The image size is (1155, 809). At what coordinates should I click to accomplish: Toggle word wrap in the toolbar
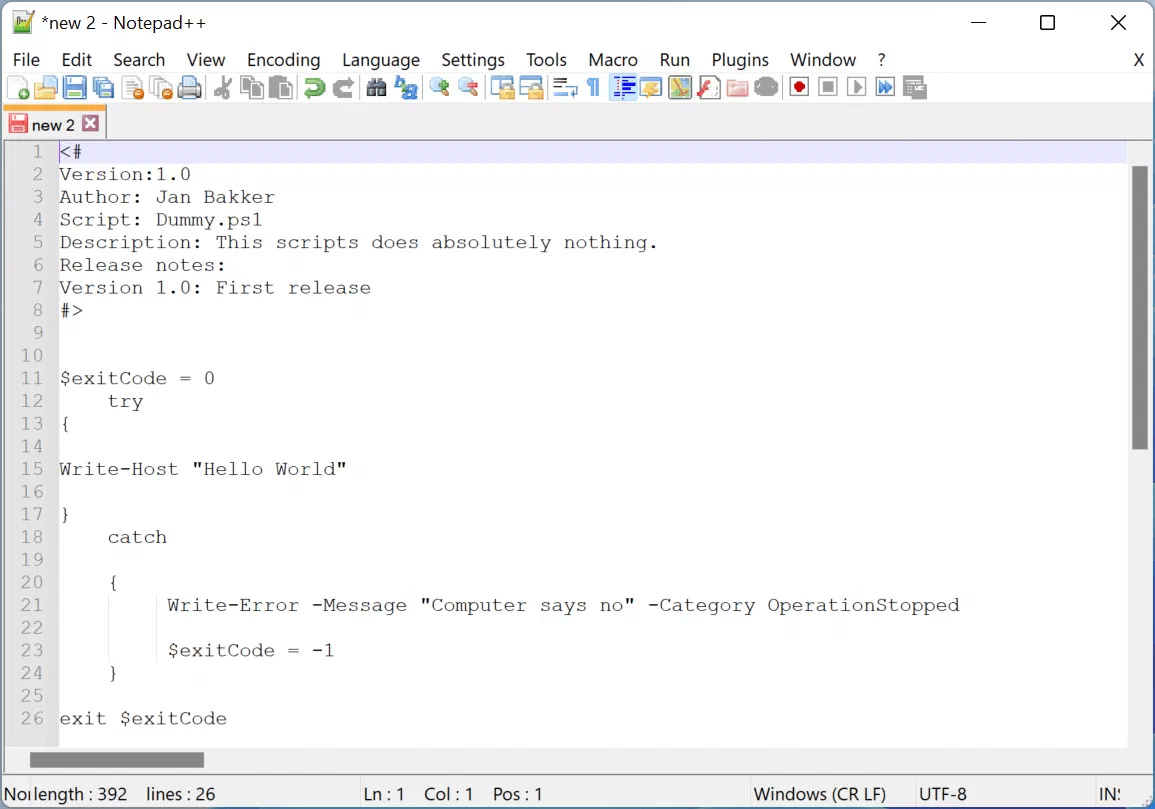[x=565, y=88]
